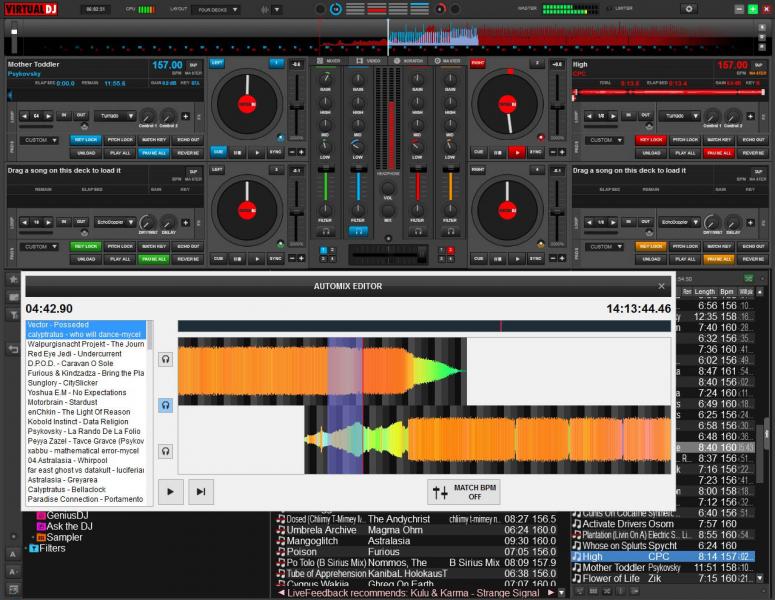Toggle Match BPM Off button

pos(464,492)
